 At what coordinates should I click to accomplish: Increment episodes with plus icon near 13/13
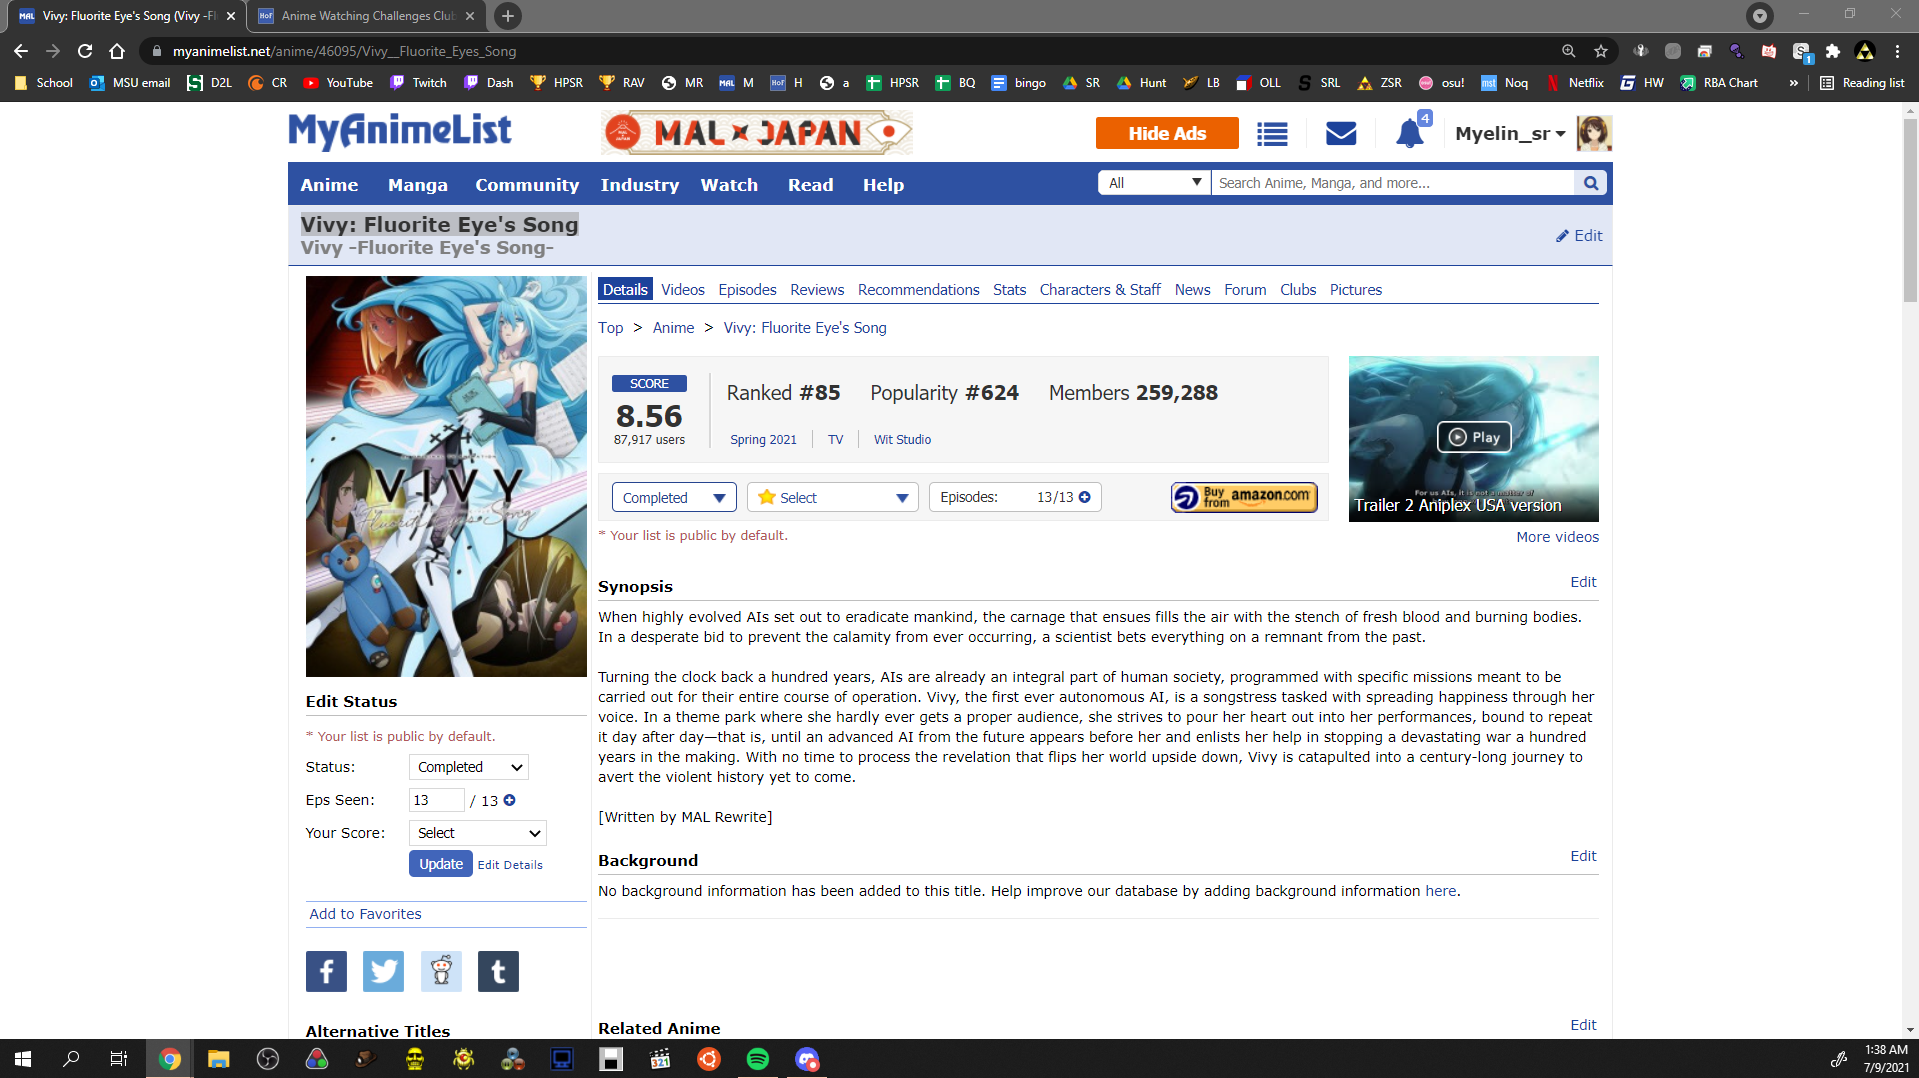click(x=1085, y=497)
